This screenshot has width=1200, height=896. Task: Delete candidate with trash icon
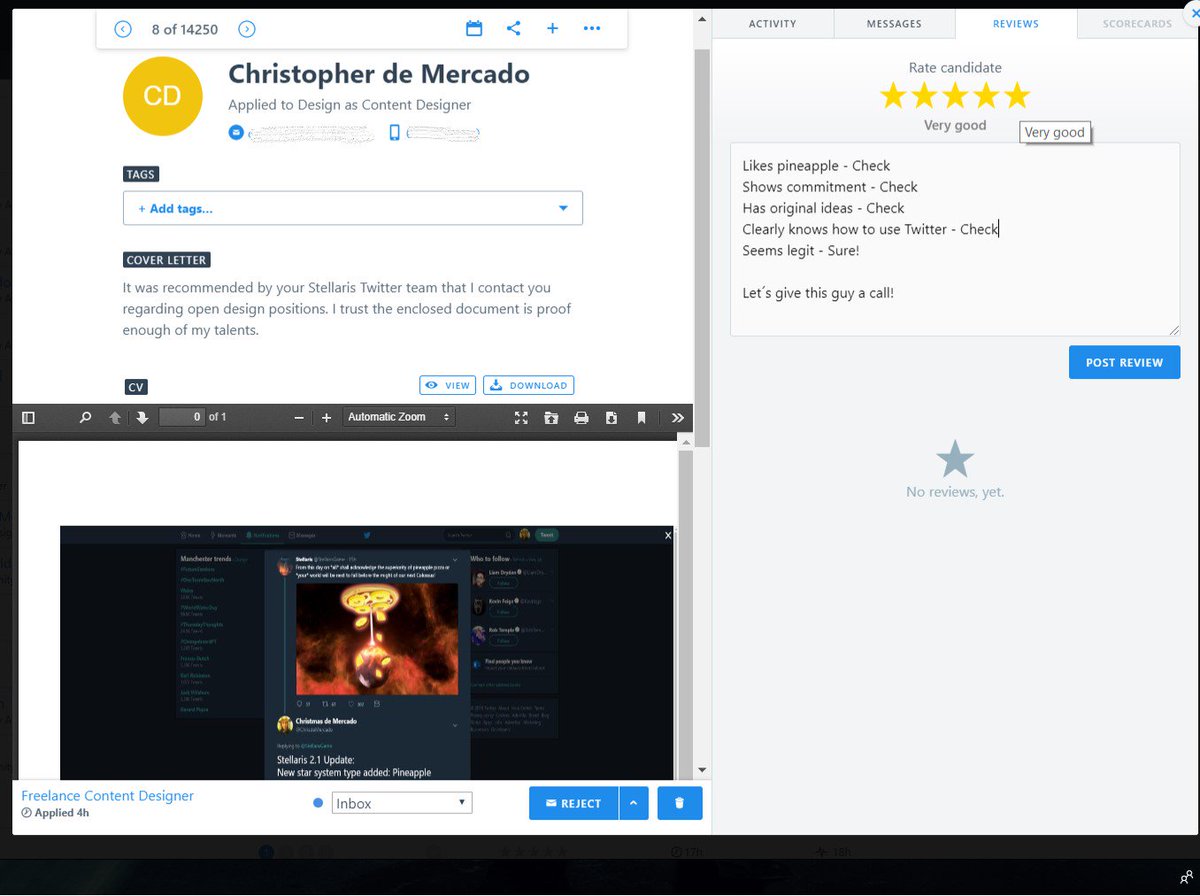[x=680, y=803]
